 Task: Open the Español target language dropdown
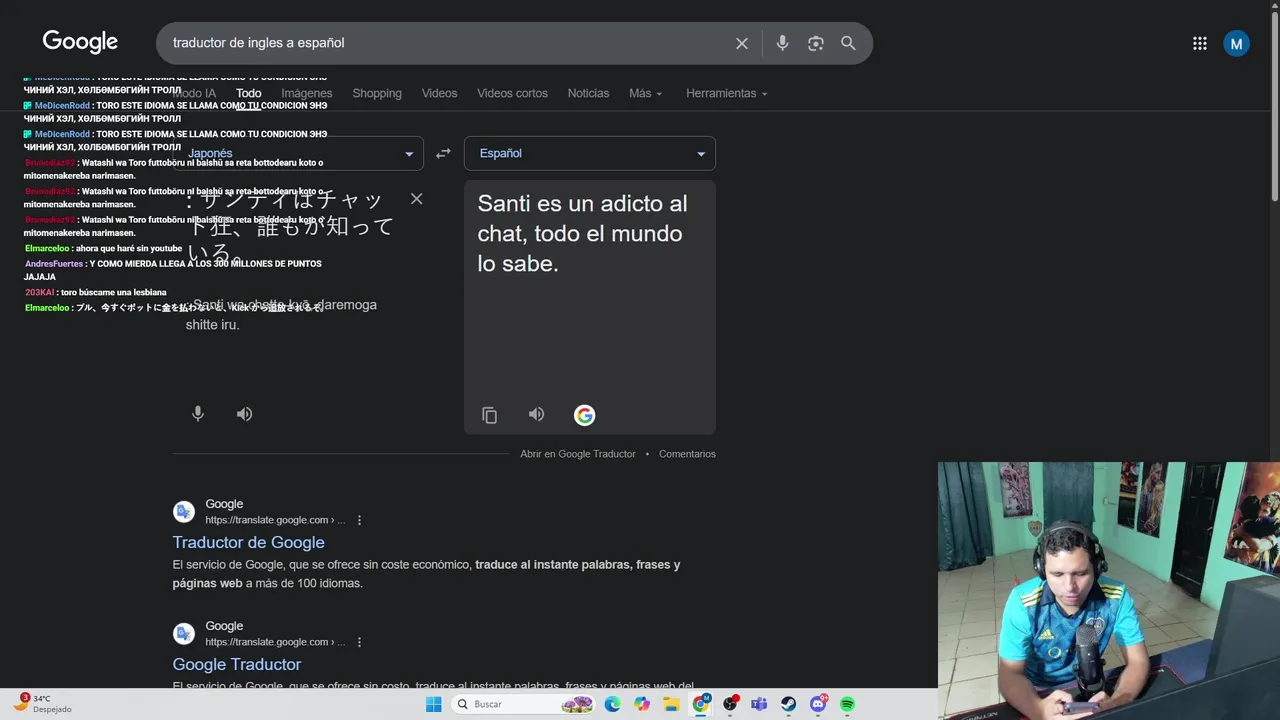tap(590, 153)
